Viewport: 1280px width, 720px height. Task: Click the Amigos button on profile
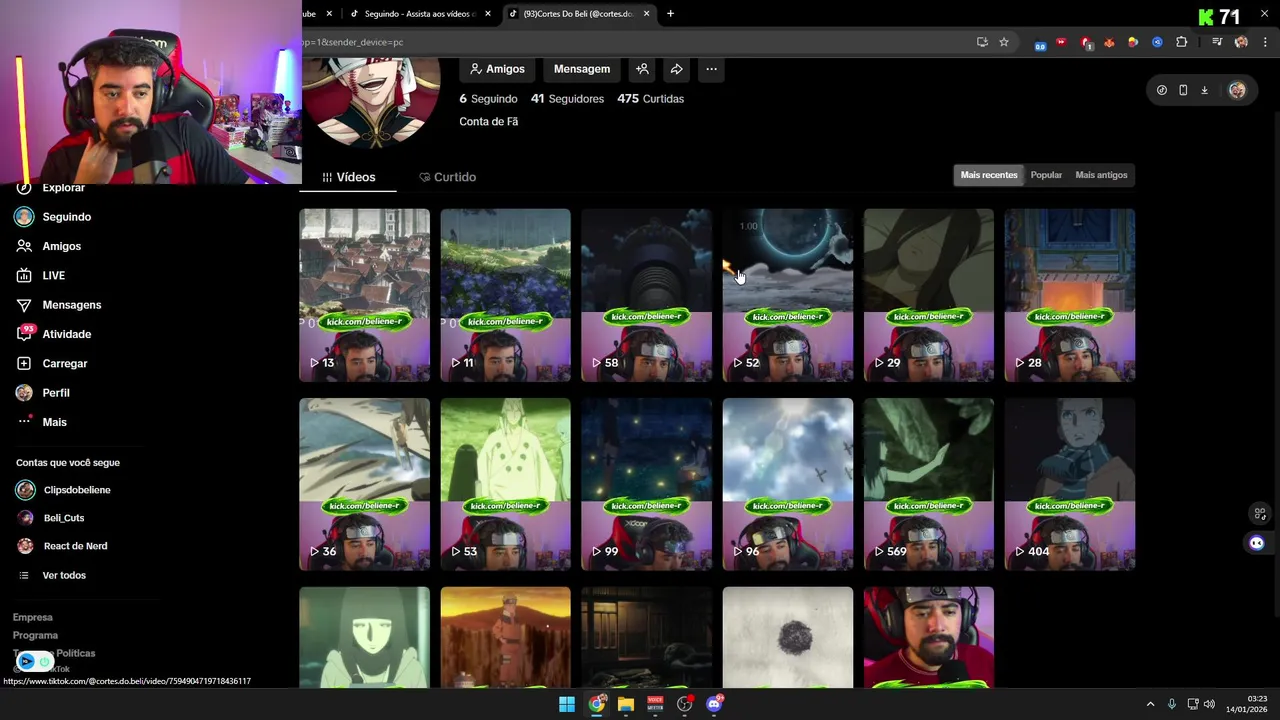click(497, 69)
